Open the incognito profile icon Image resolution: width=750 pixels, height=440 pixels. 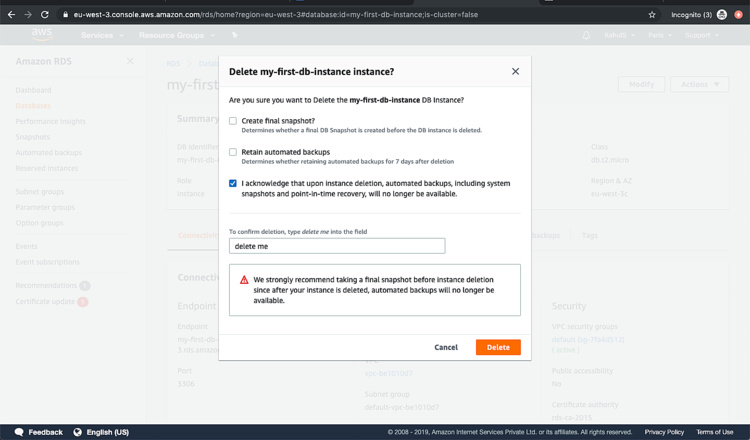[x=722, y=15]
